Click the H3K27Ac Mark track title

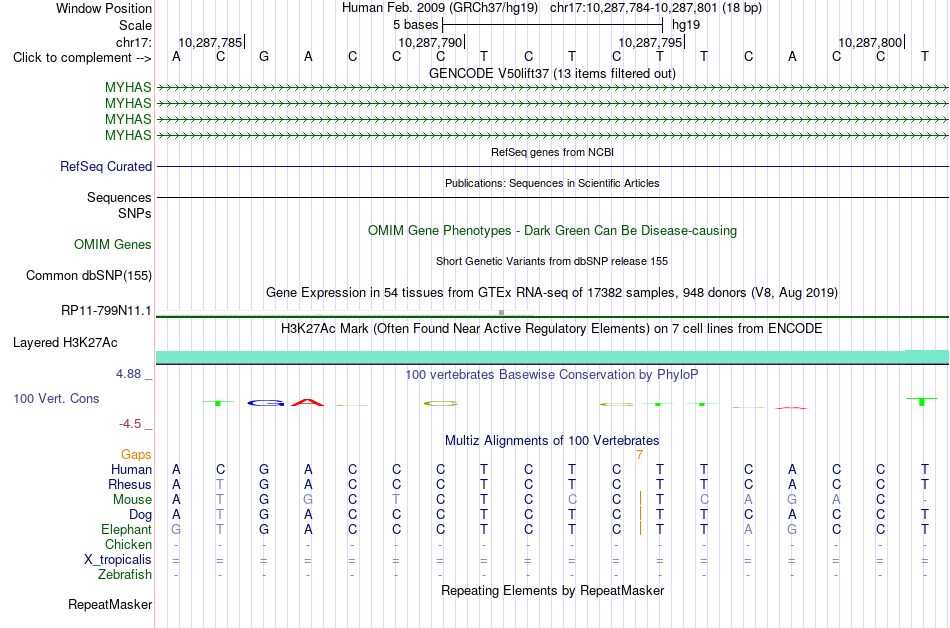(x=552, y=329)
